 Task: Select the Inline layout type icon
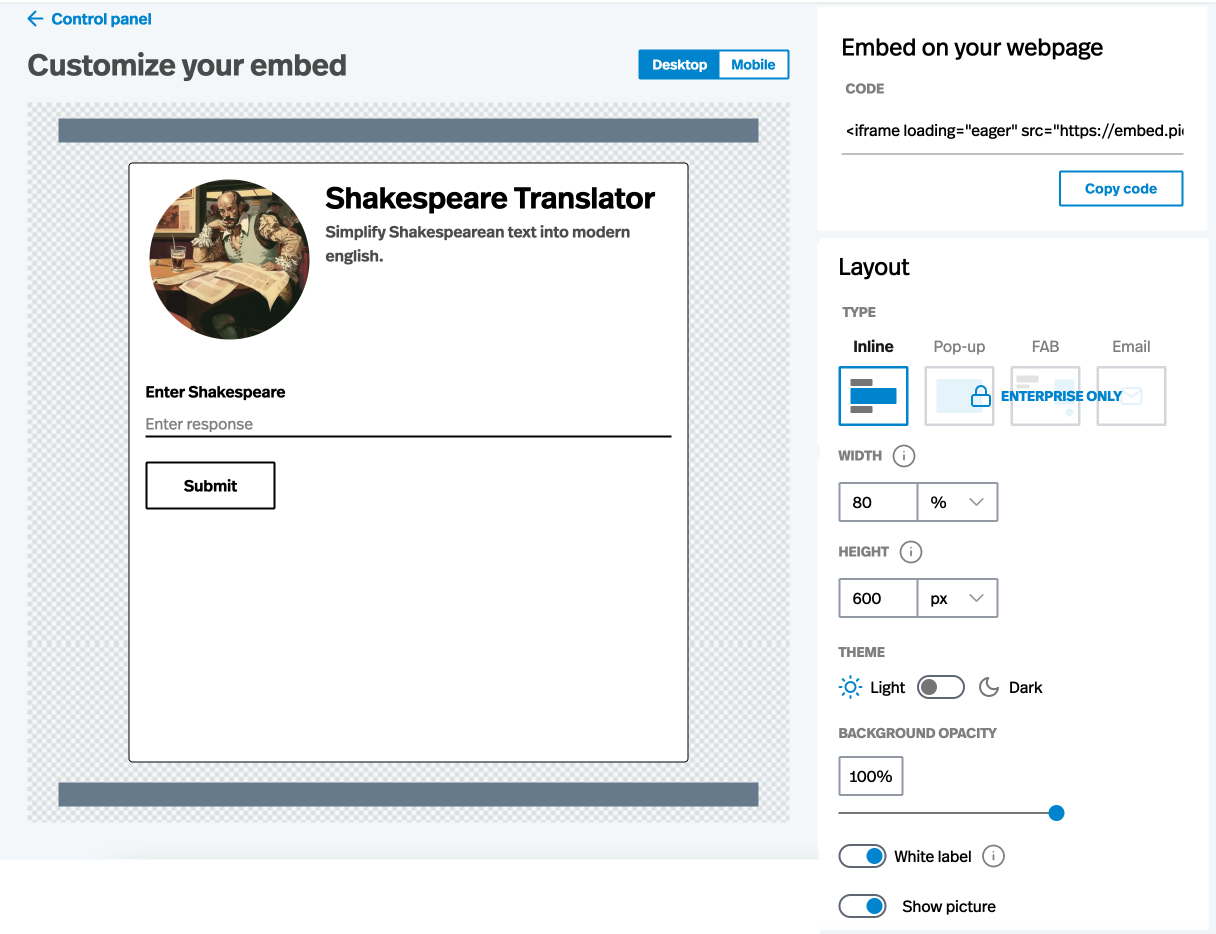click(873, 396)
